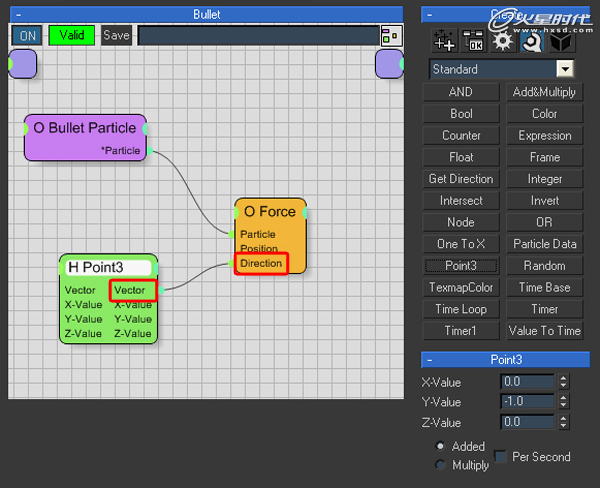The image size is (600, 488).
Task: Click the Value To Time button
Action: (544, 331)
